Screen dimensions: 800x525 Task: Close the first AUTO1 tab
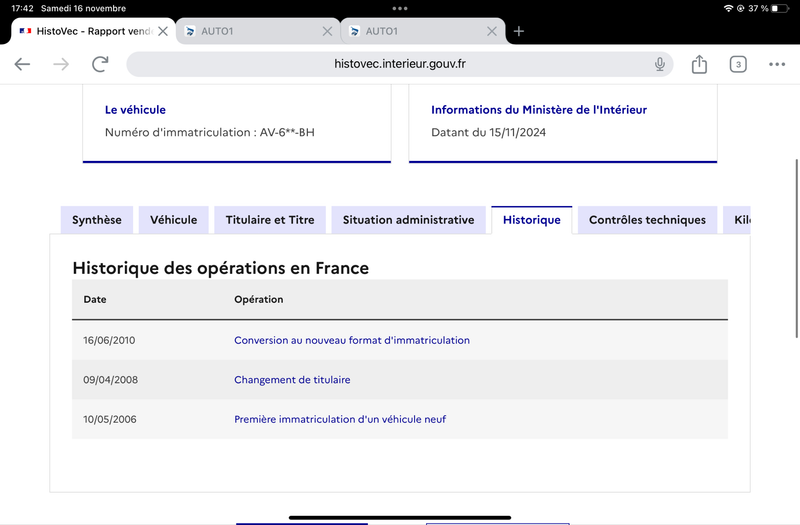tap(328, 31)
